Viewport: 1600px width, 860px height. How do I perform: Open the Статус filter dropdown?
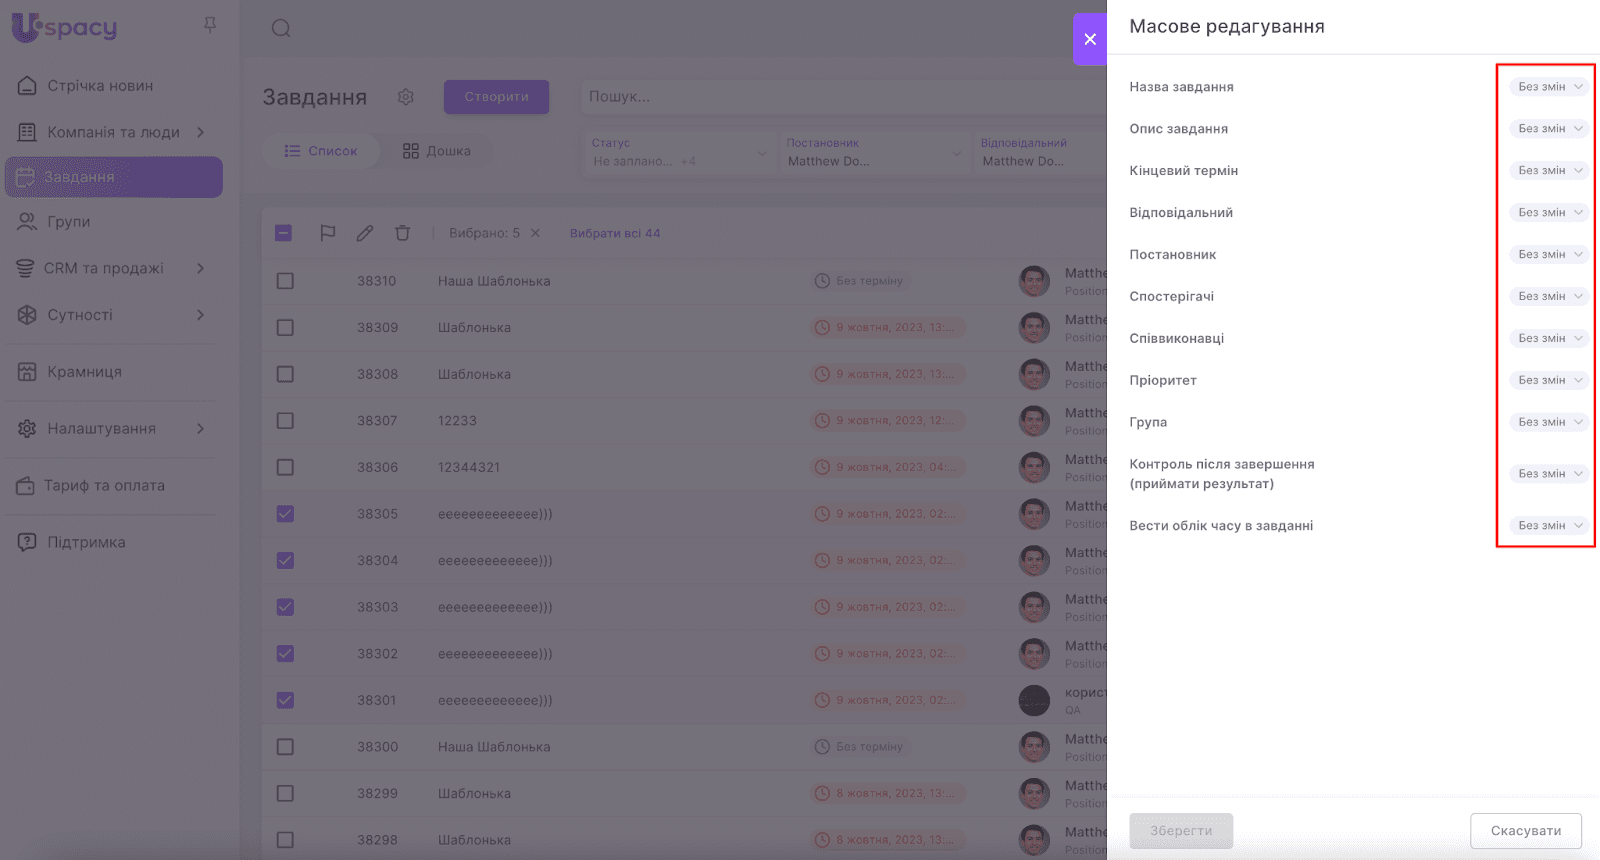[679, 152]
